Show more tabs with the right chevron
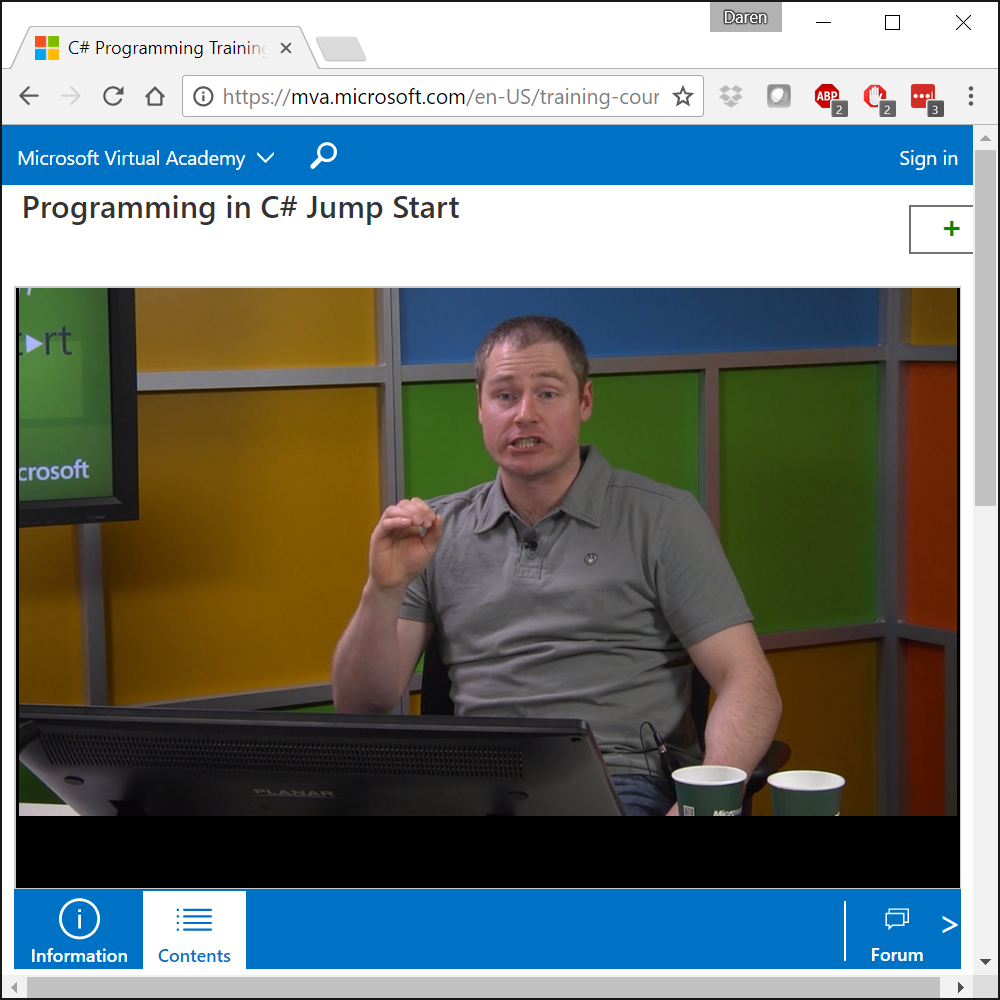1000x1000 pixels. [x=950, y=924]
